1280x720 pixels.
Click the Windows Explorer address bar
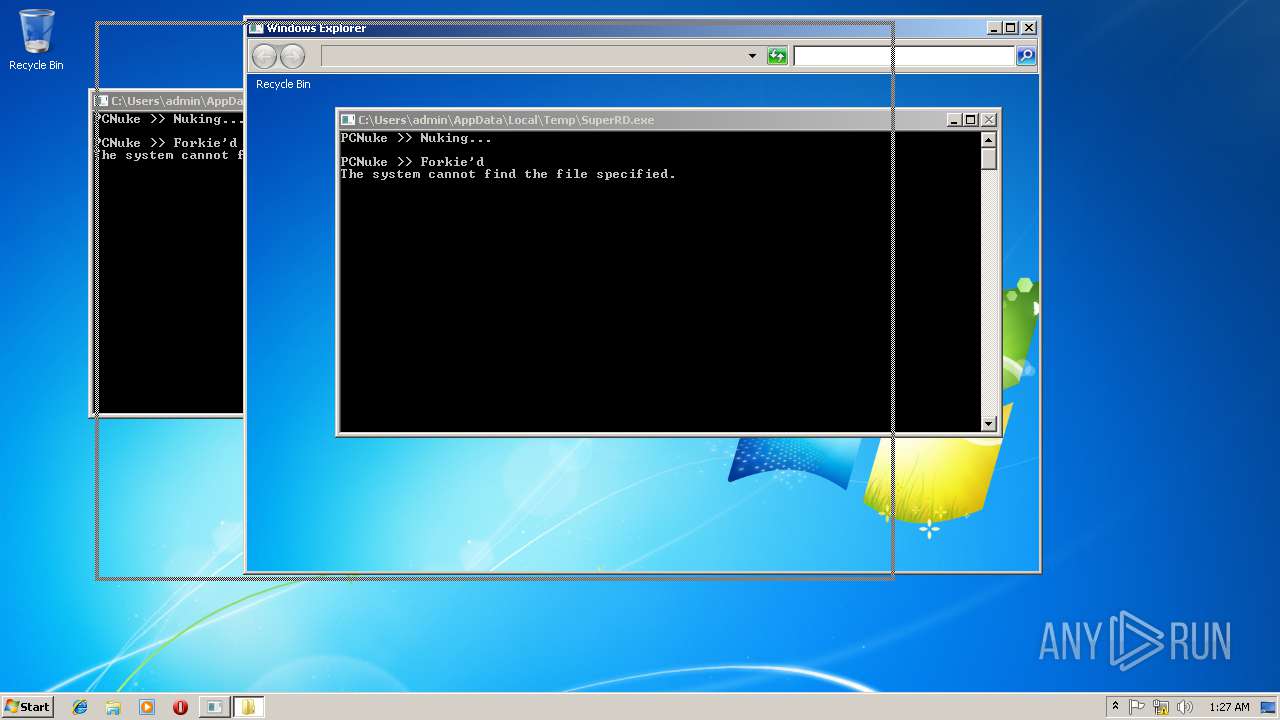pyautogui.click(x=541, y=56)
